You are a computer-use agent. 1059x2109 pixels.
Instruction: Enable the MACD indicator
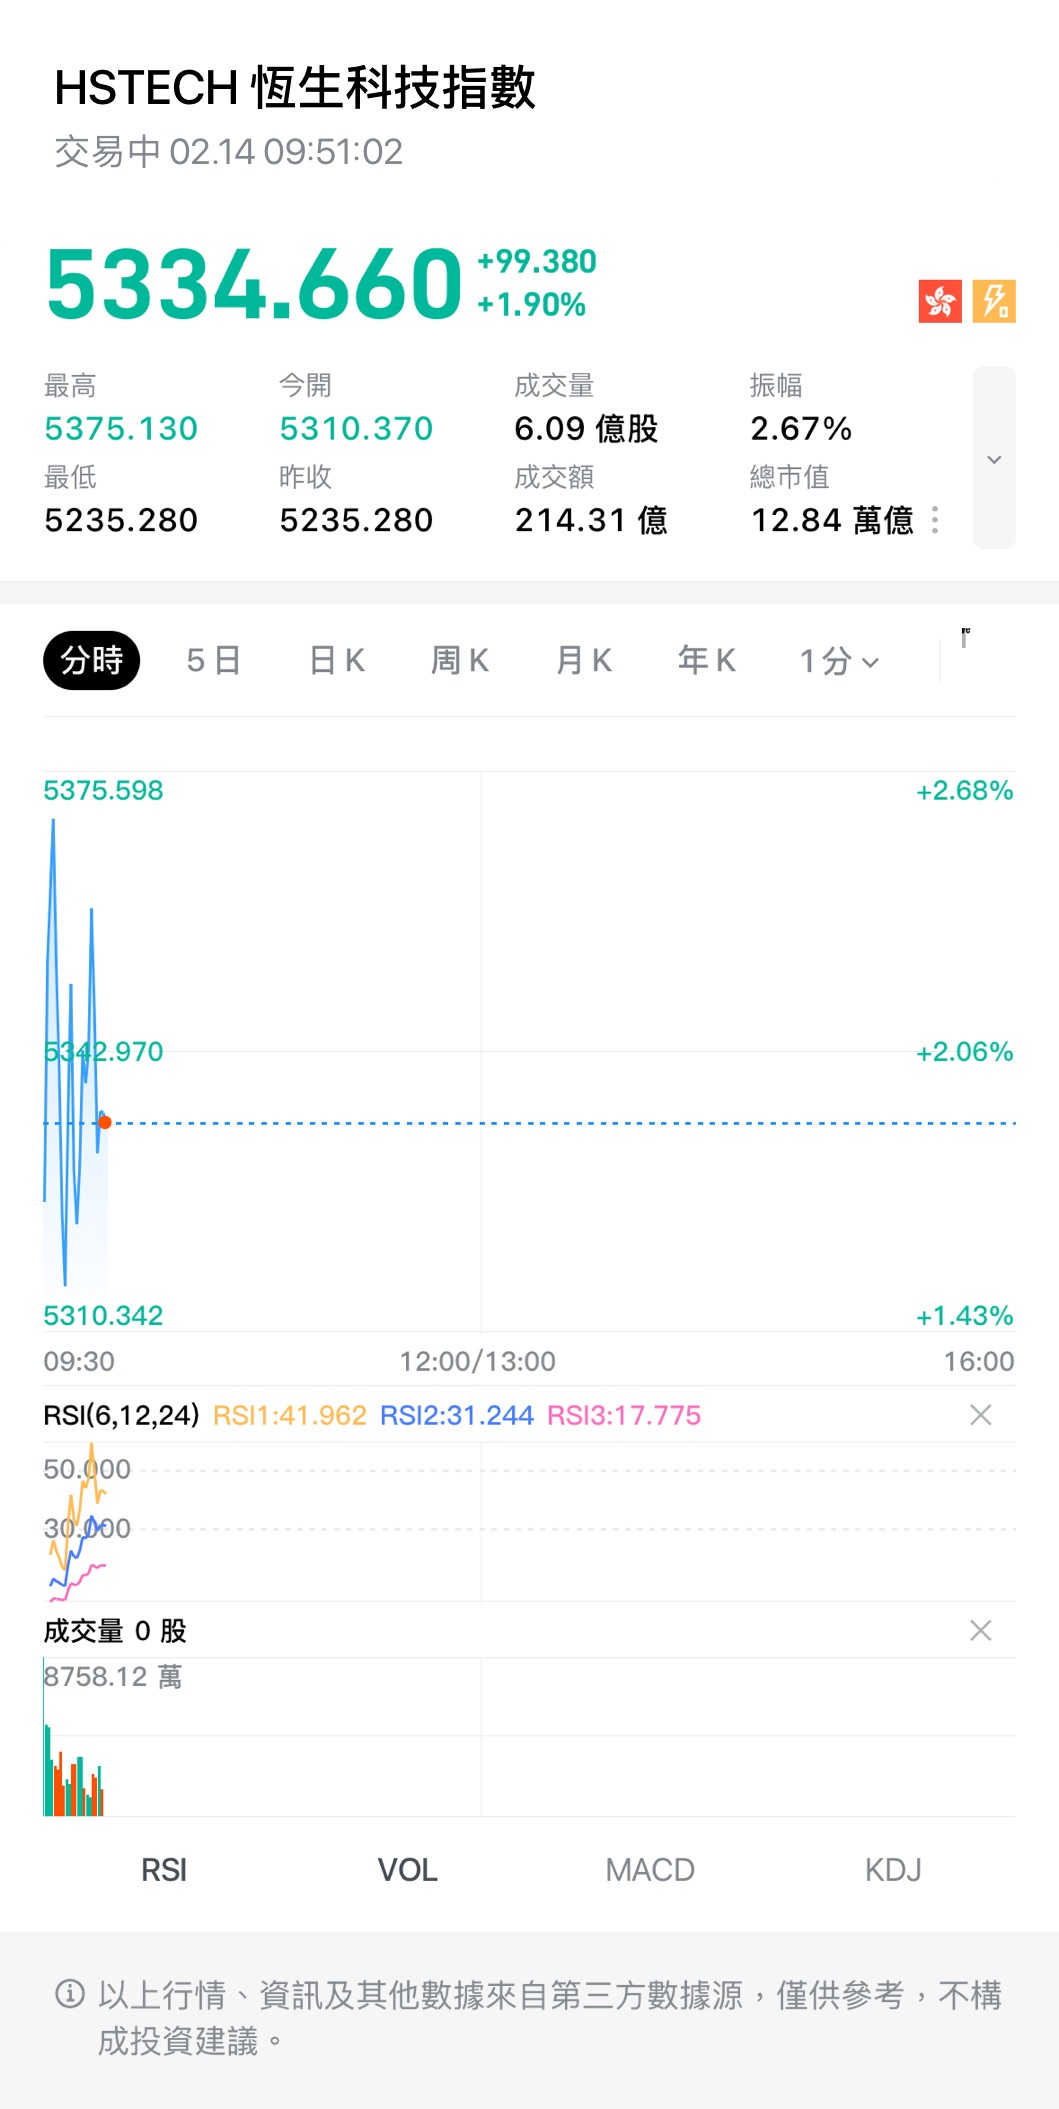[x=650, y=1870]
